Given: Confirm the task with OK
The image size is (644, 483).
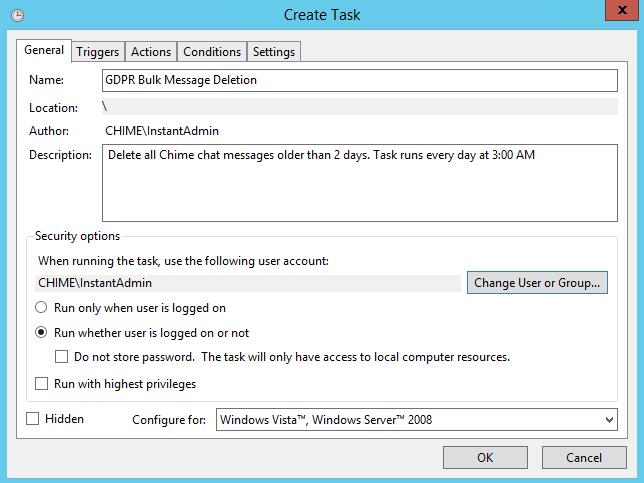Looking at the screenshot, I should click(x=485, y=458).
